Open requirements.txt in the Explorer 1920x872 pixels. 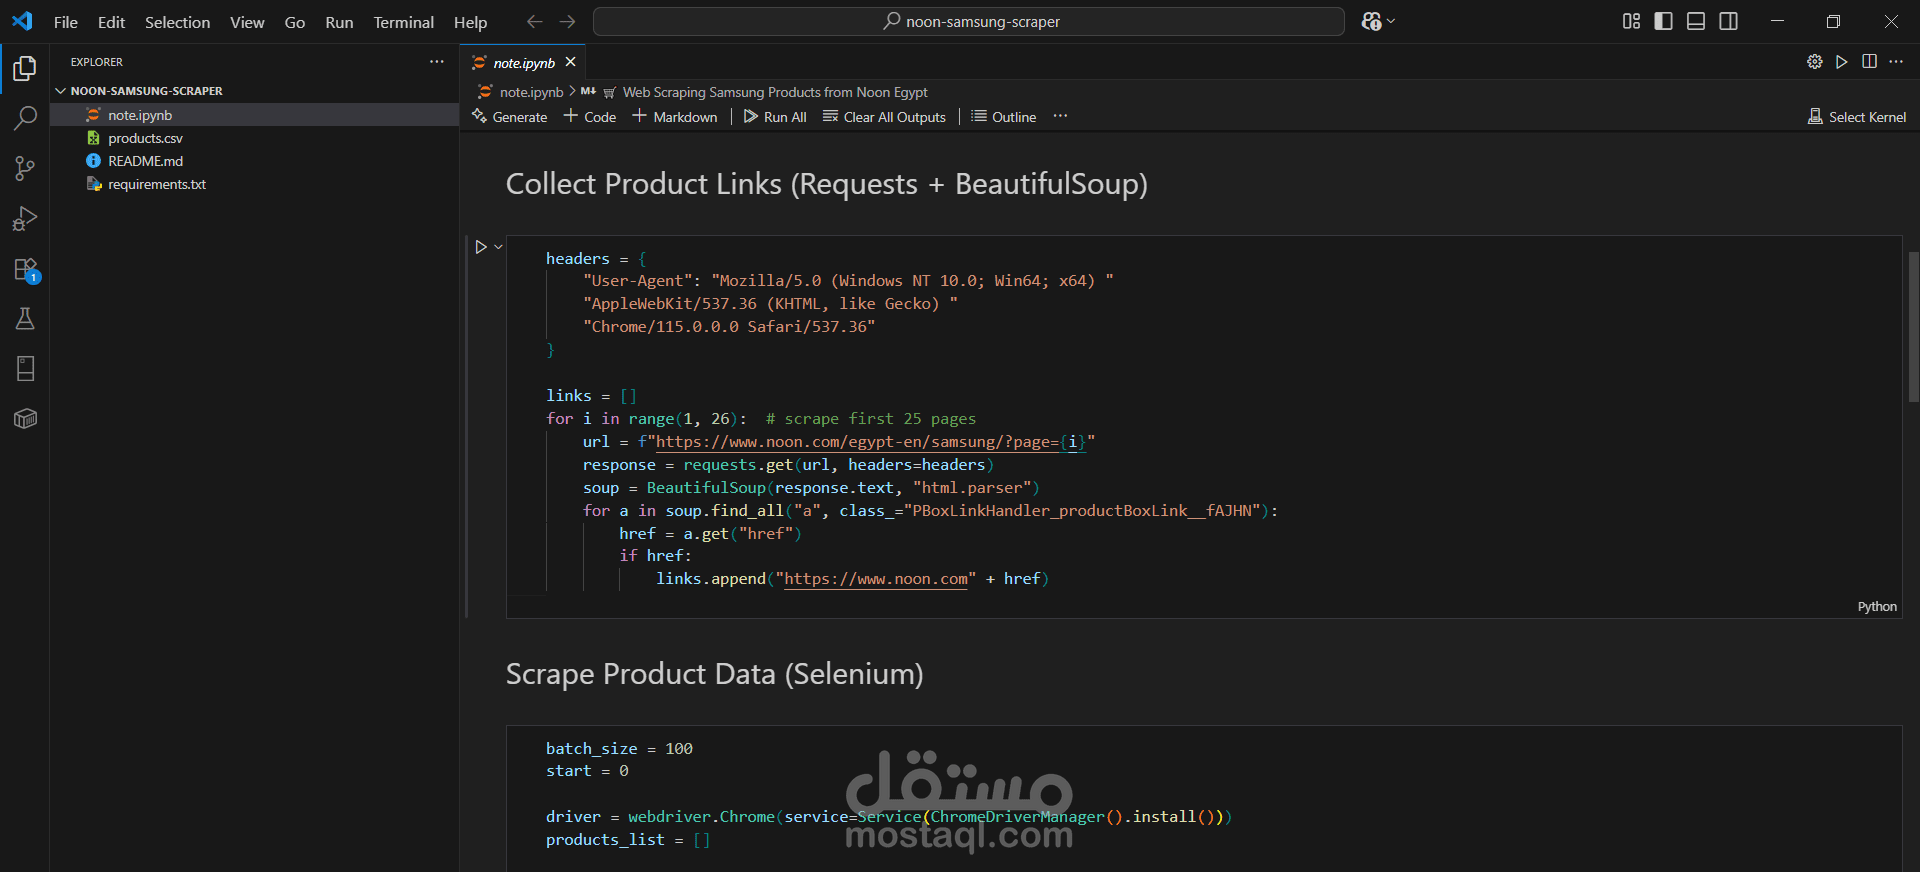point(254,184)
